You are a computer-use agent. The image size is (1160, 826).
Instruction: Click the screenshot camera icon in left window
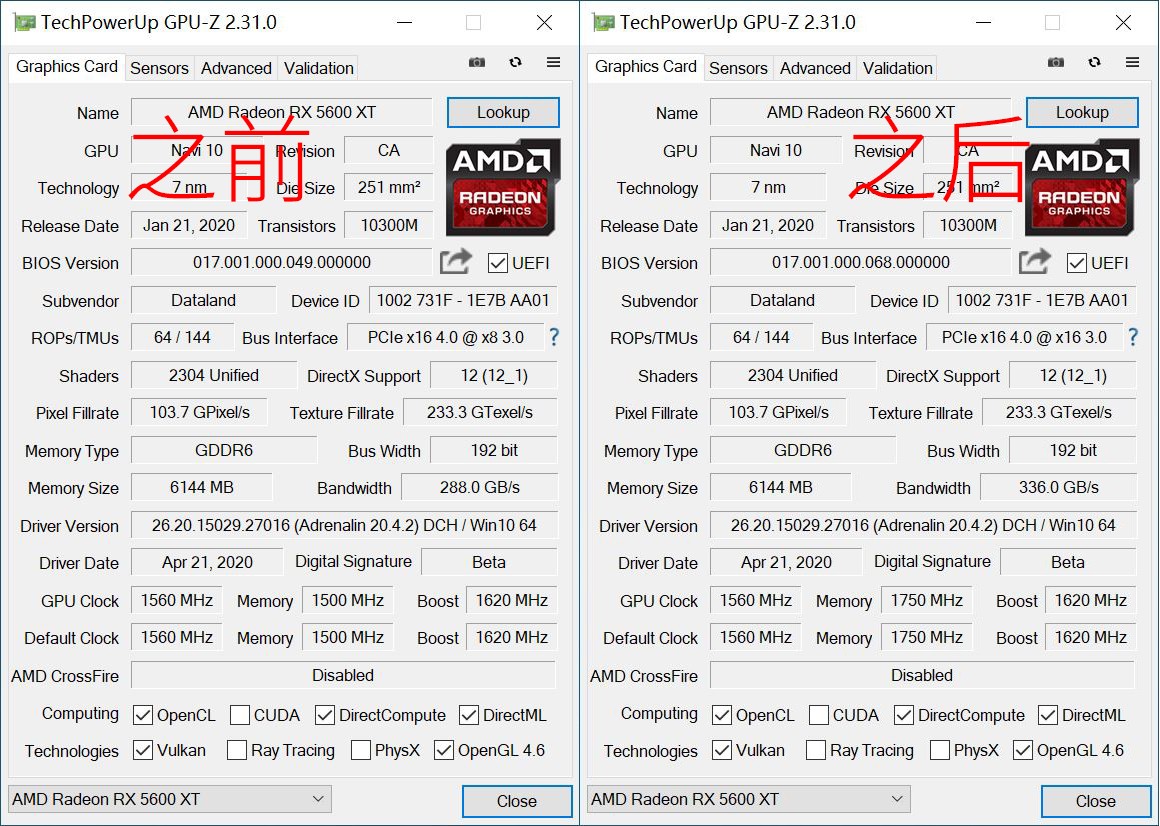(x=477, y=62)
